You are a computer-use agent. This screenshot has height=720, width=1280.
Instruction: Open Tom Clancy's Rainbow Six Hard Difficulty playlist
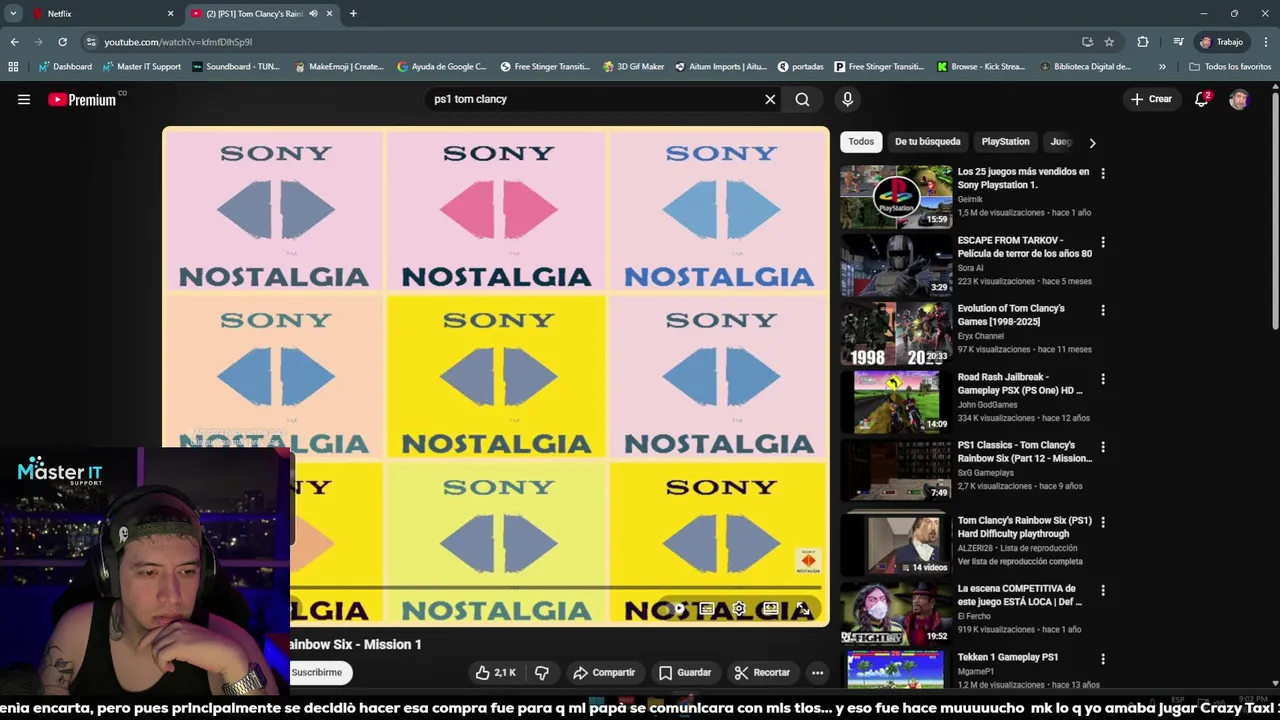1024,527
